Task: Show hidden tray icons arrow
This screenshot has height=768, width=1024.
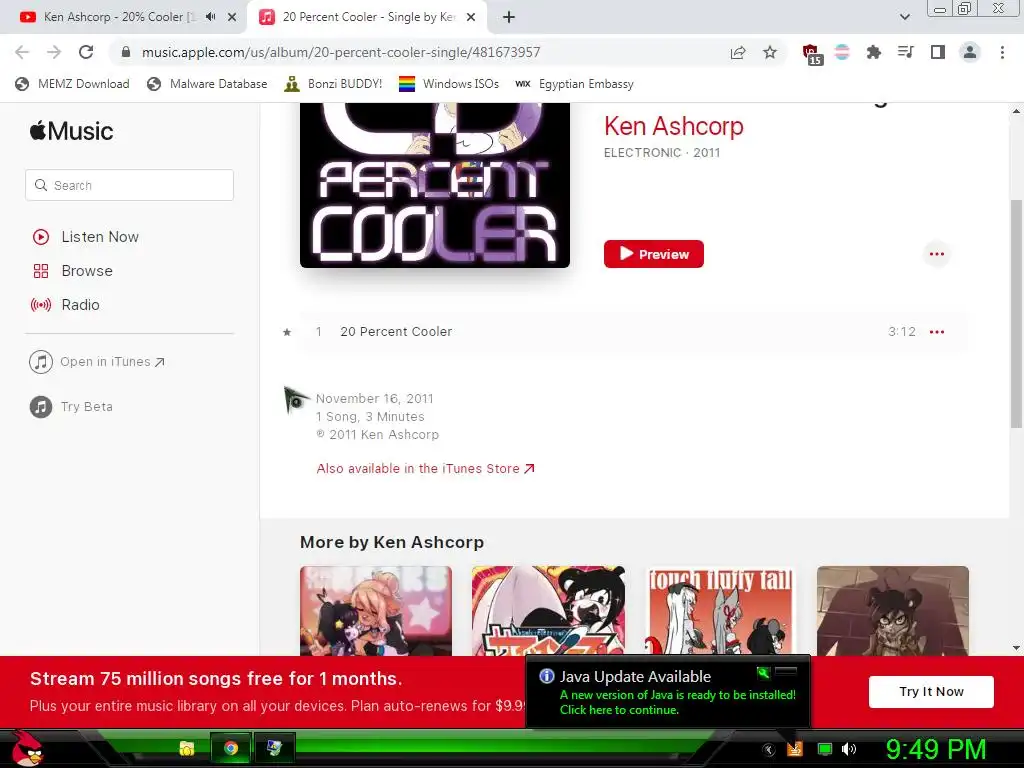Action: [769, 750]
